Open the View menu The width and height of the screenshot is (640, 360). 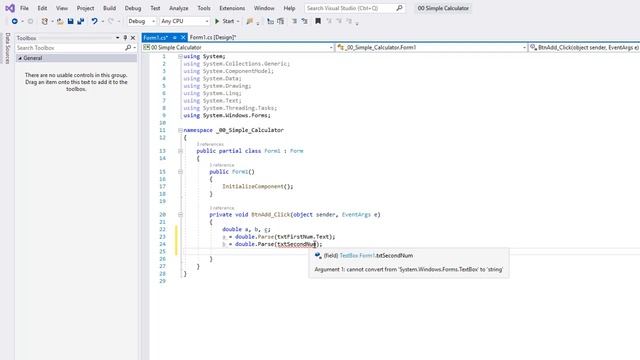[62, 8]
